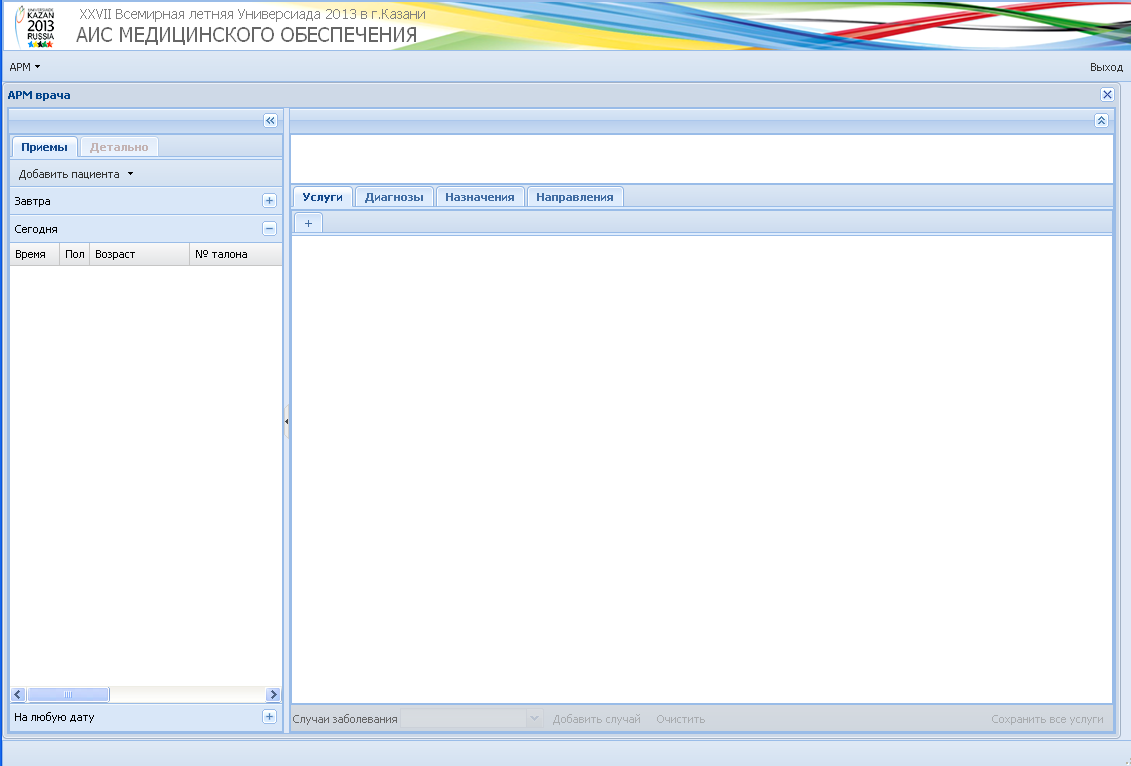The image size is (1131, 766).
Task: Collapse the top patient info panel
Action: tap(1101, 120)
